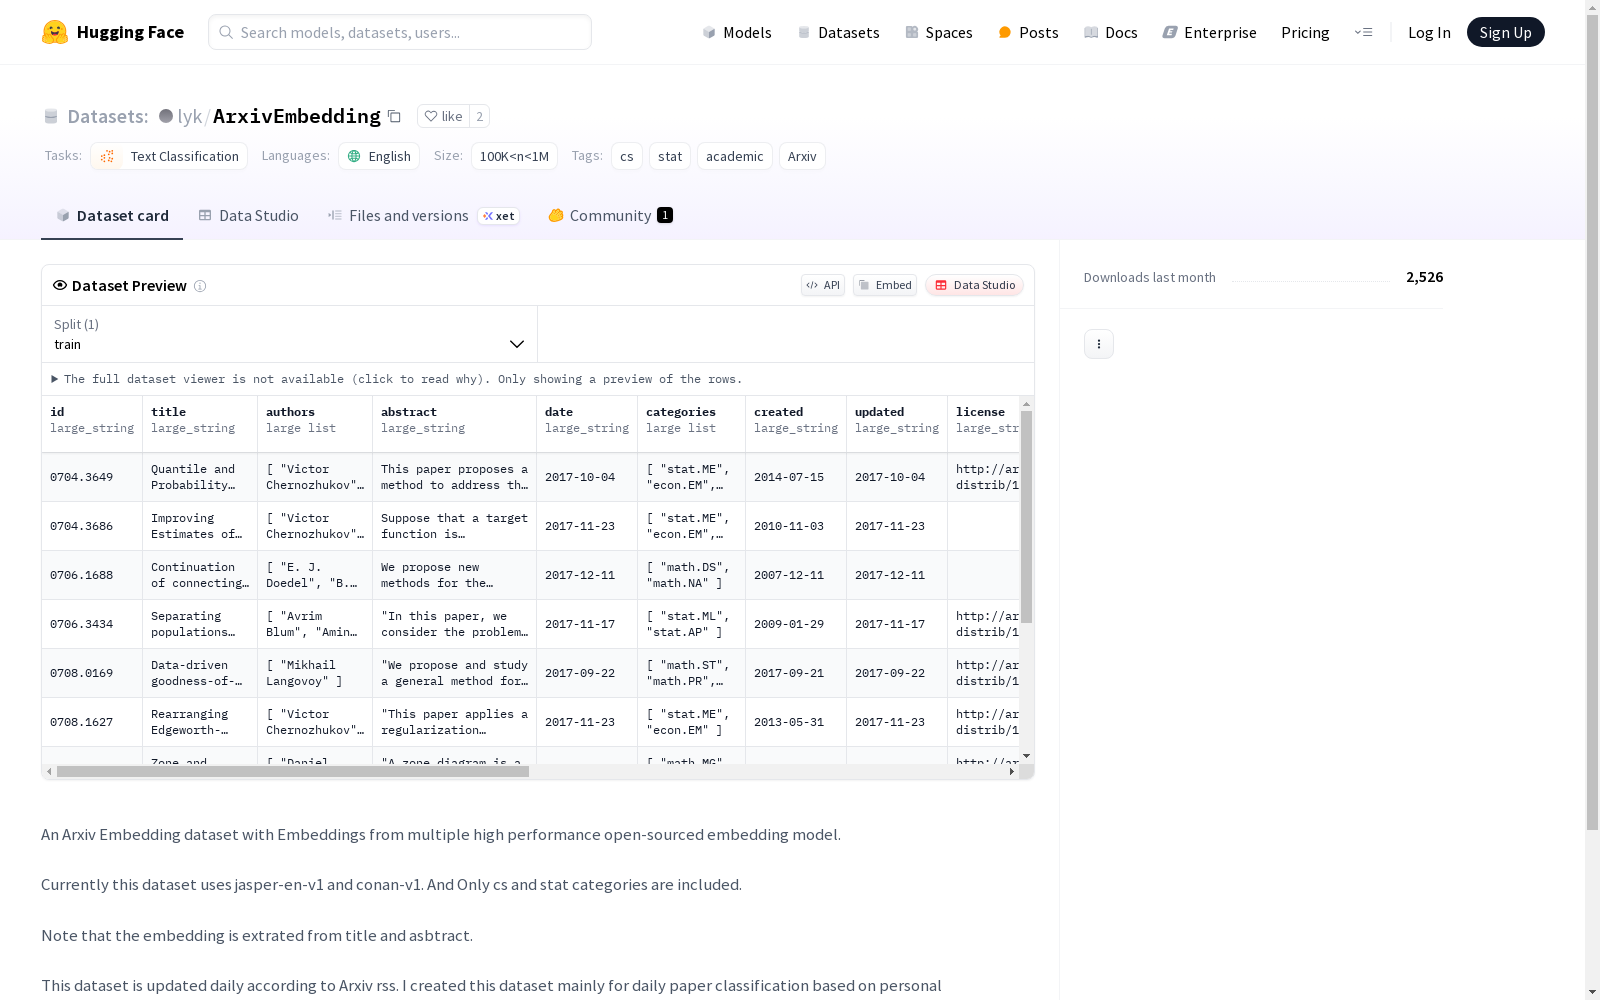Expand the viewer not available message

pos(397,379)
